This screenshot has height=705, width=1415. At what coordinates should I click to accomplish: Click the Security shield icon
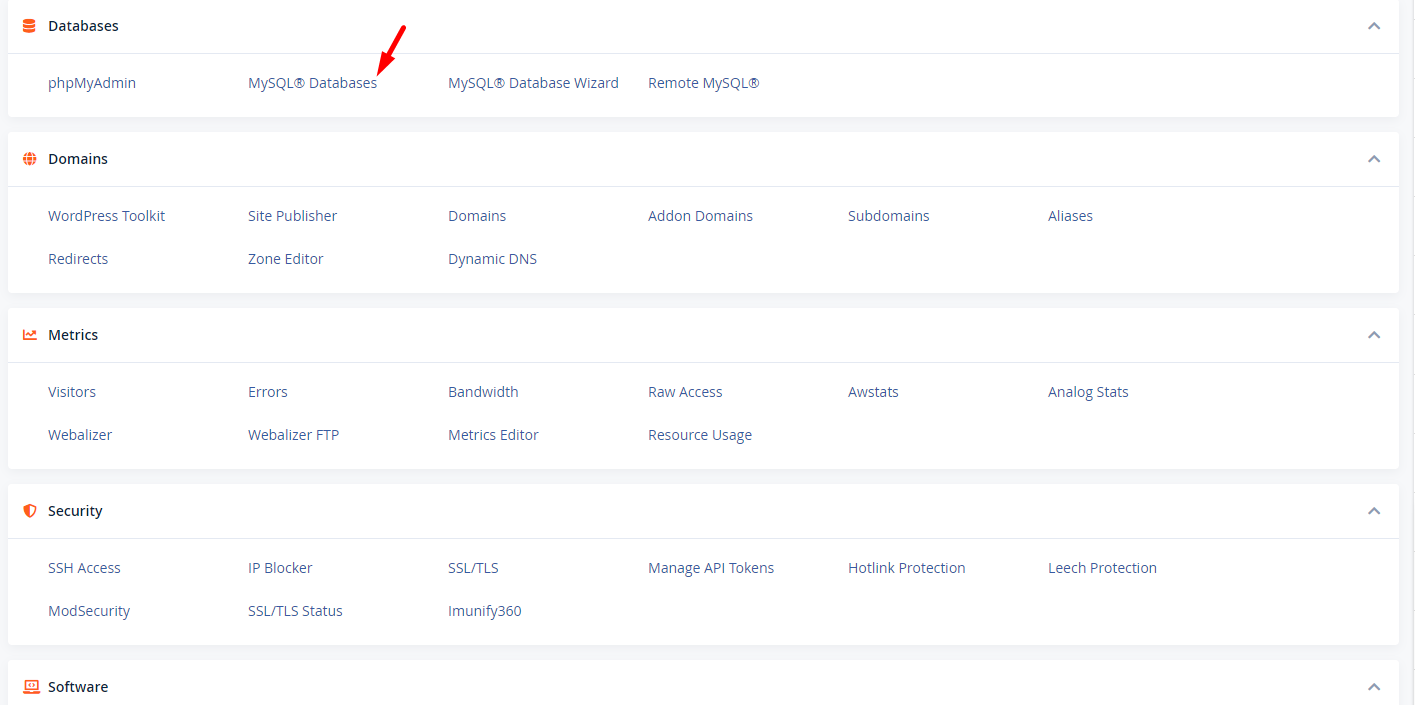pos(30,511)
